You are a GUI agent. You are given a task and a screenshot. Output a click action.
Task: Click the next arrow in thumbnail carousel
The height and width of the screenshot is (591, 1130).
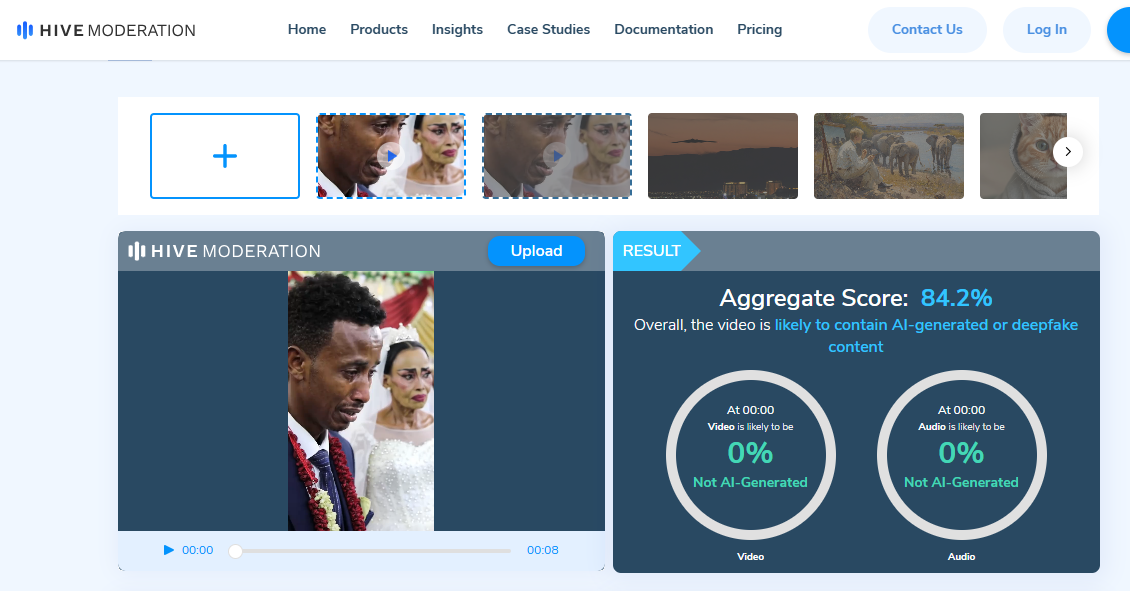(x=1068, y=152)
